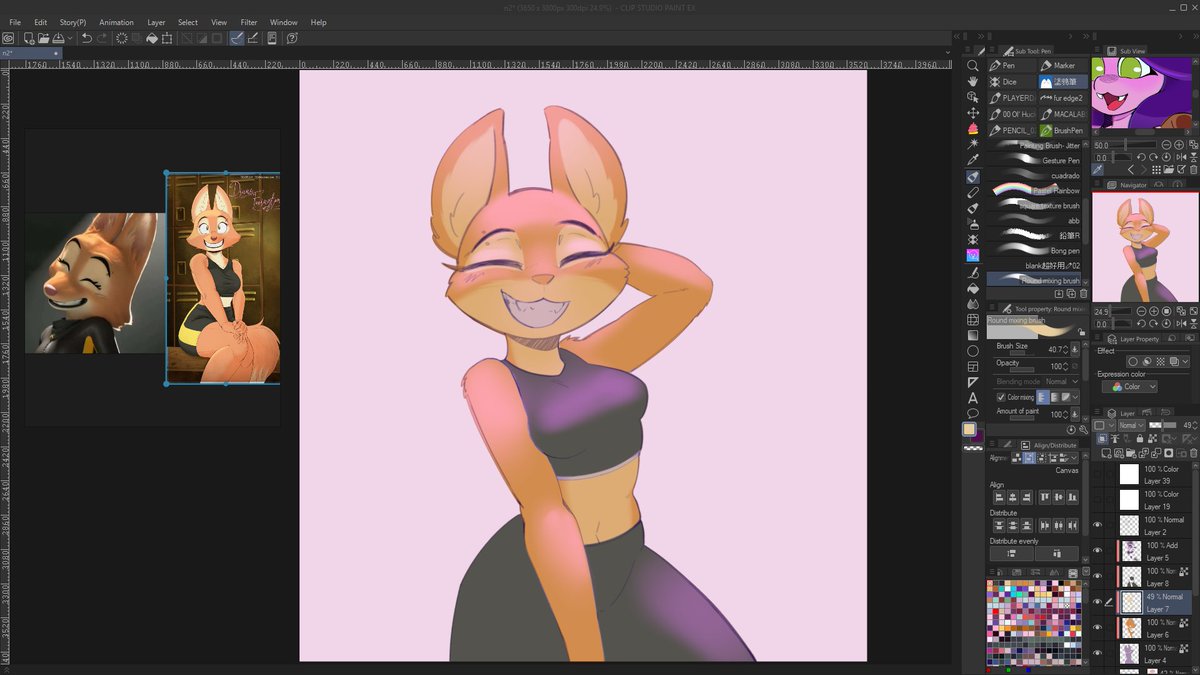Hide Layer 8

click(1097, 576)
